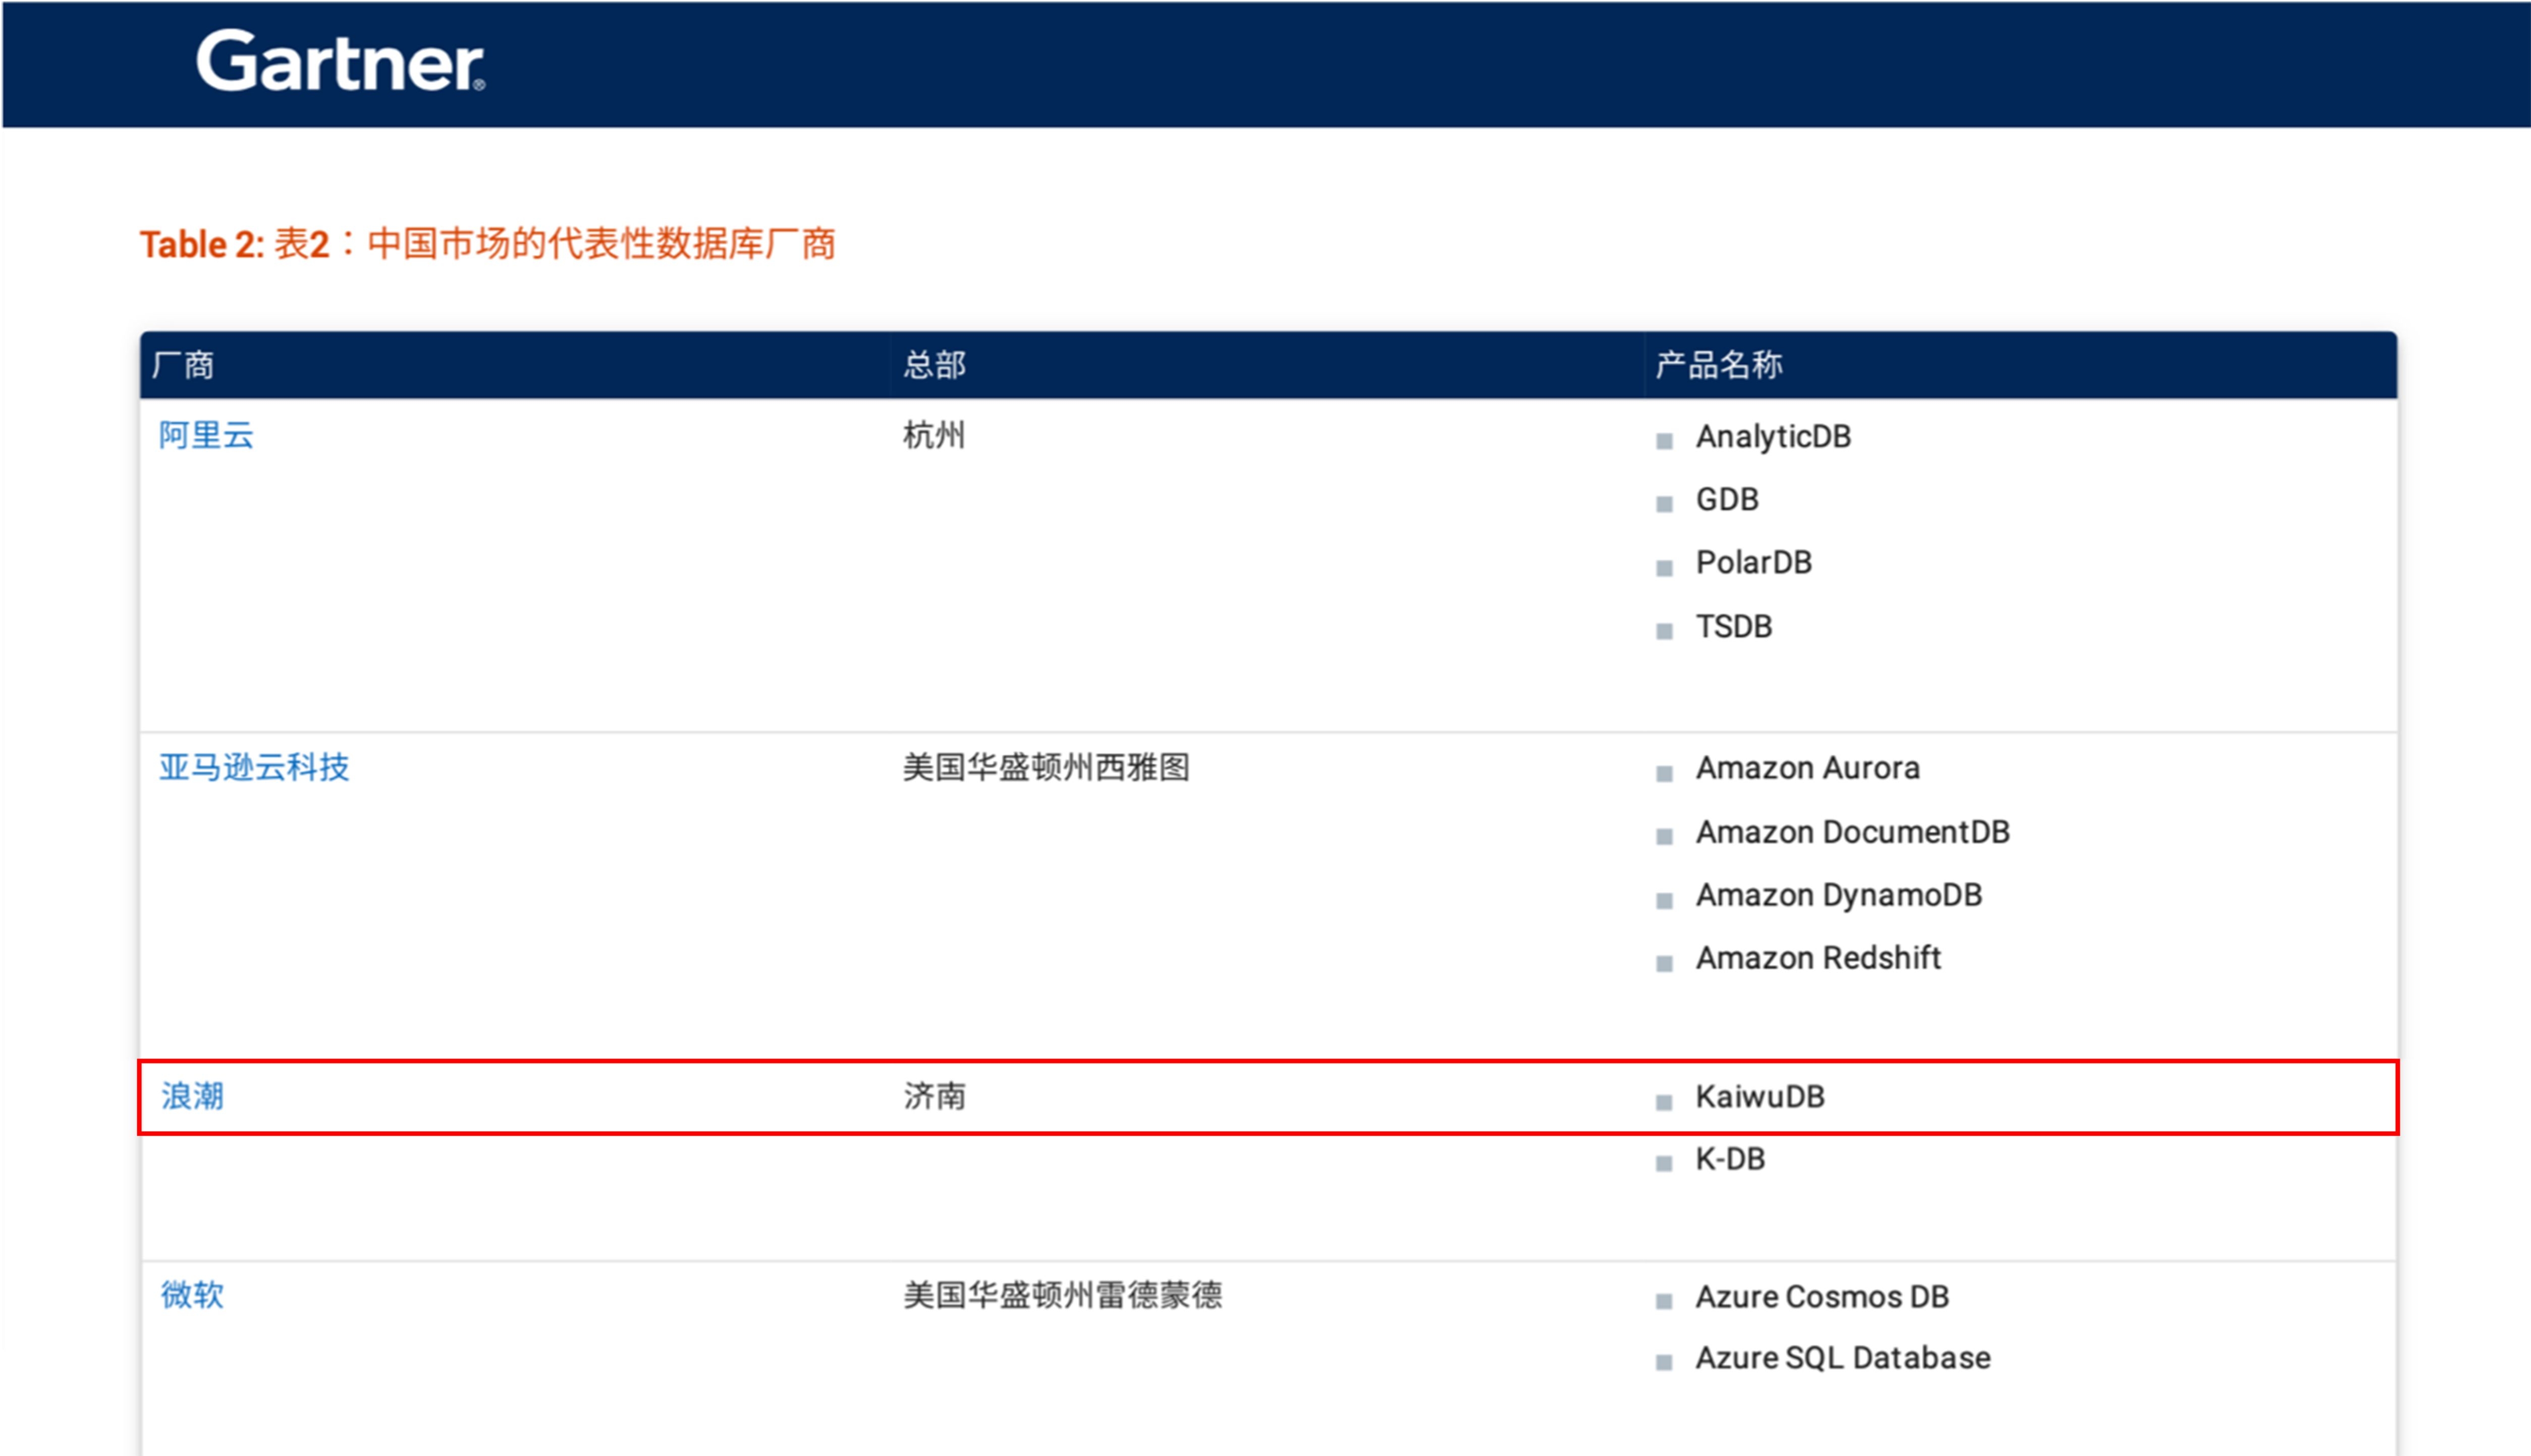Click the bullet next to Amazon DocumentDB
Image resolution: width=2531 pixels, height=1456 pixels.
[1664, 837]
